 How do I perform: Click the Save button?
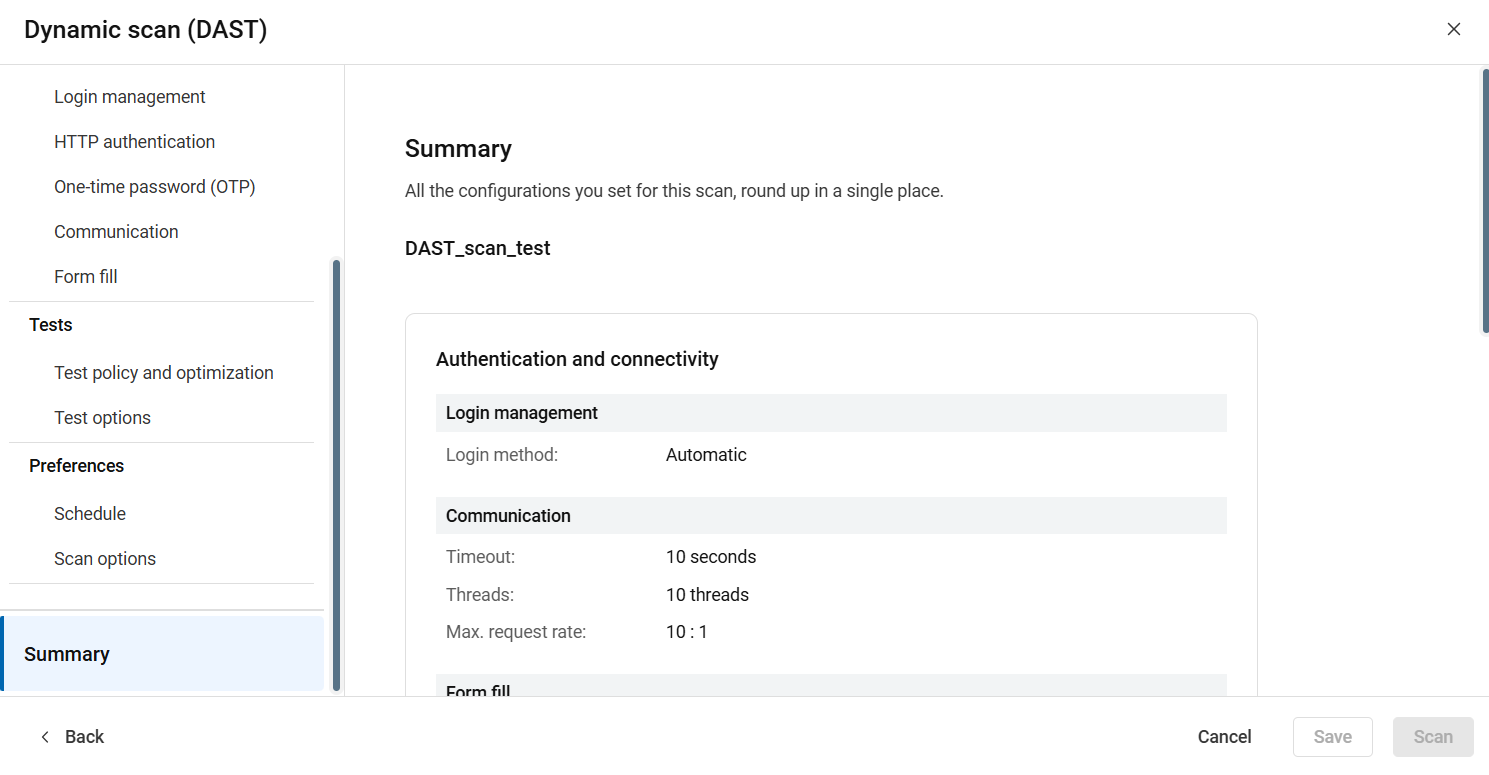coord(1332,737)
